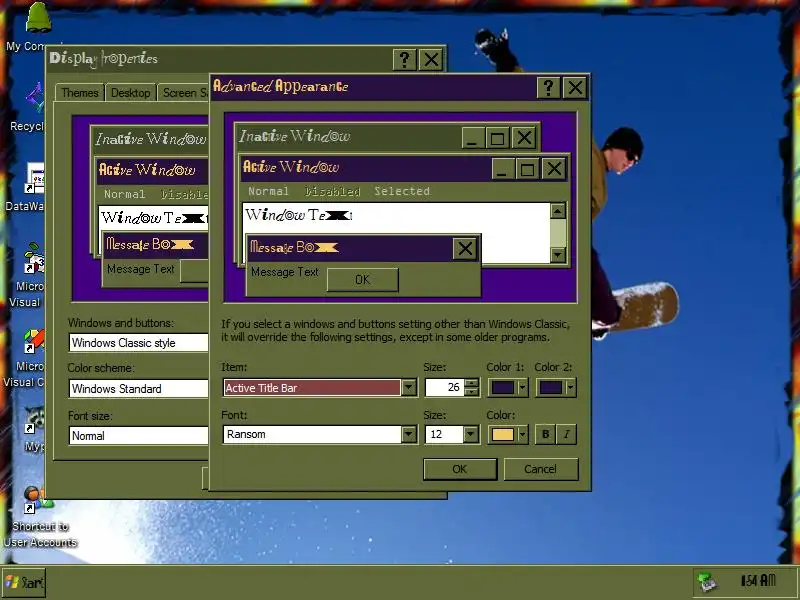Open the font Color picker
This screenshot has width=800, height=600.
[x=508, y=435]
